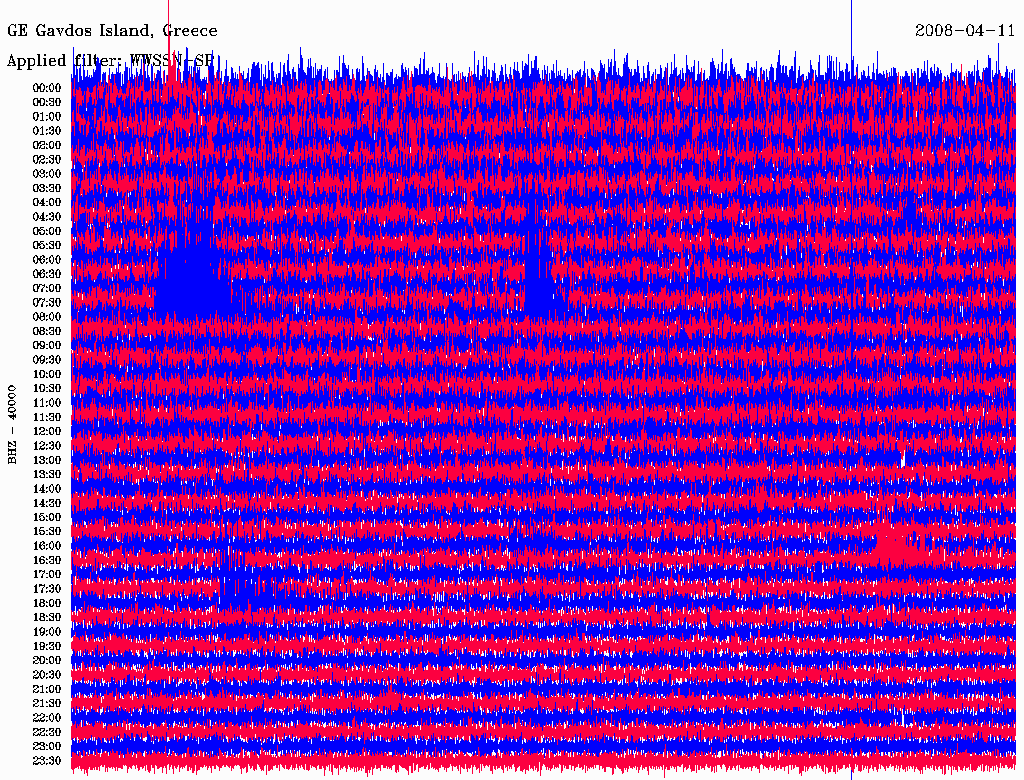Click the 14:30 time label
The image size is (1024, 780).
pos(47,504)
